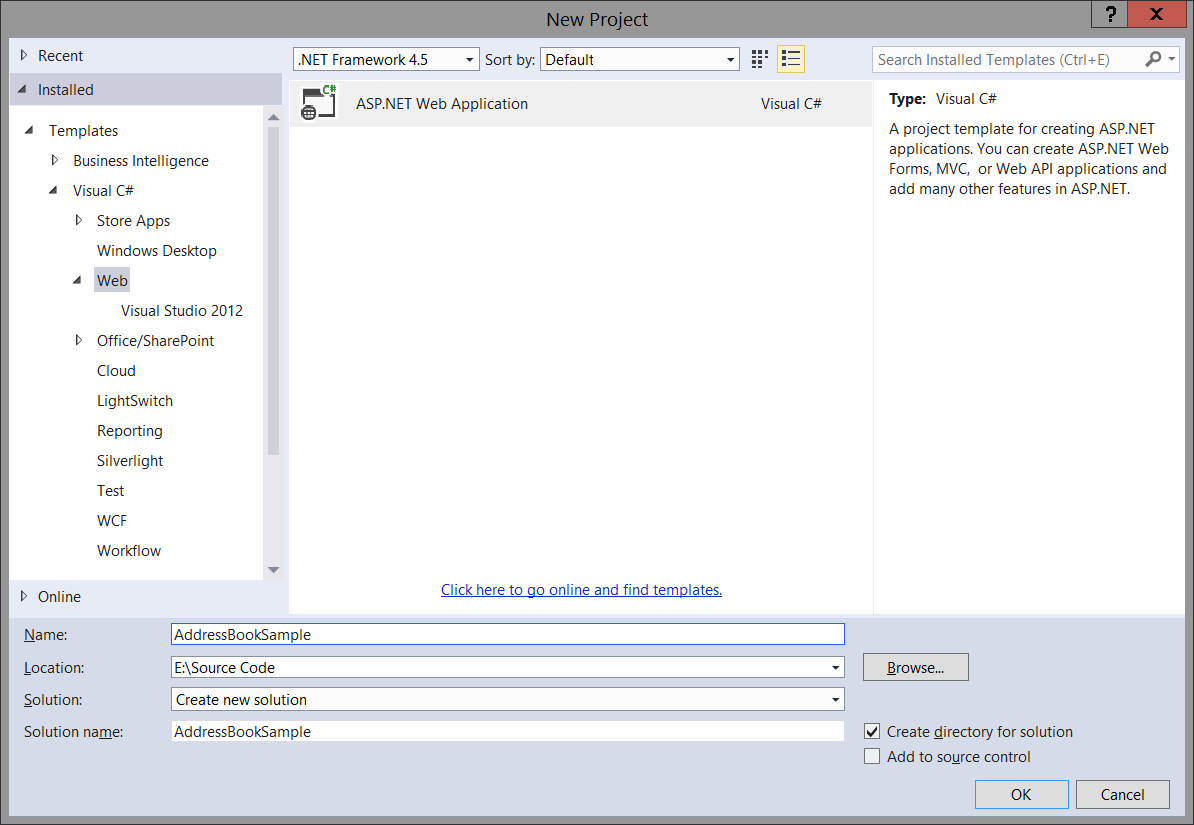Viewport: 1194px width, 825px height.
Task: Select Visual Studio 2012 under Web
Action: (182, 310)
